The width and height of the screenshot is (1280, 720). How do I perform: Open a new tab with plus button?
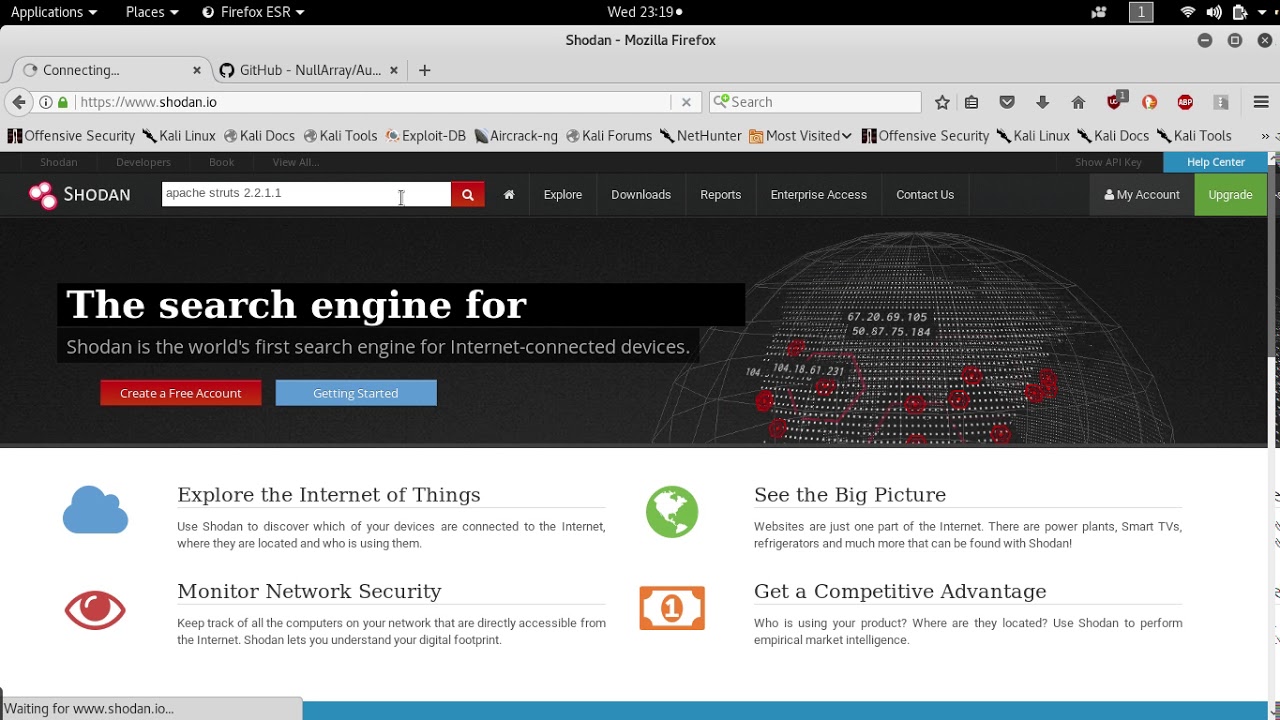[x=425, y=70]
